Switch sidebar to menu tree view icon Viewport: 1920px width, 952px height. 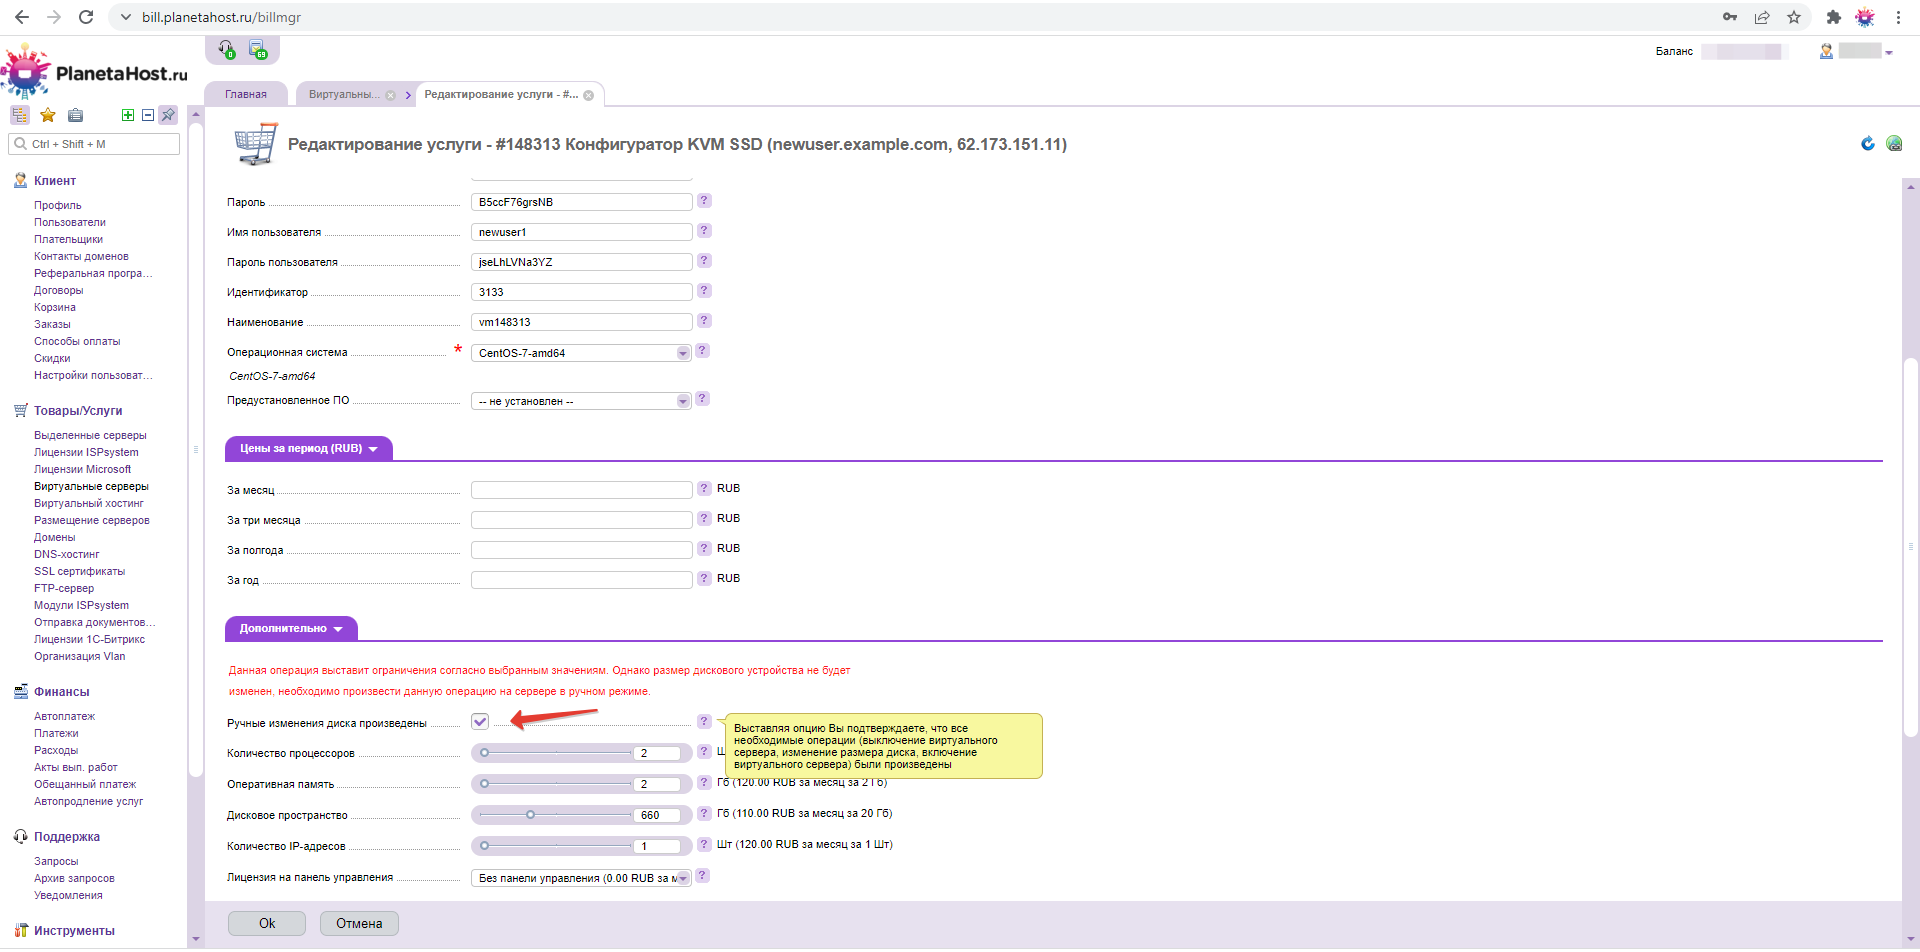click(x=20, y=115)
